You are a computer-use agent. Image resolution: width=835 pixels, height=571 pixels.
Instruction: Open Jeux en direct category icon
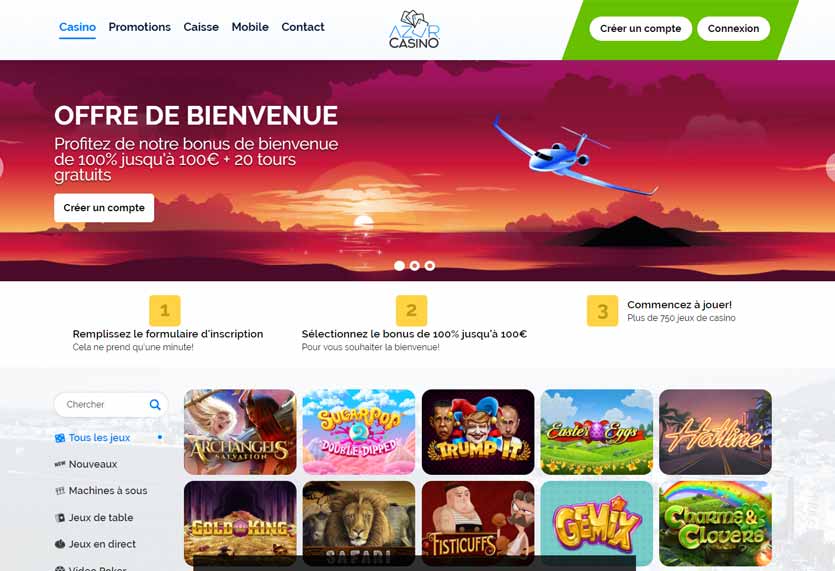click(60, 544)
